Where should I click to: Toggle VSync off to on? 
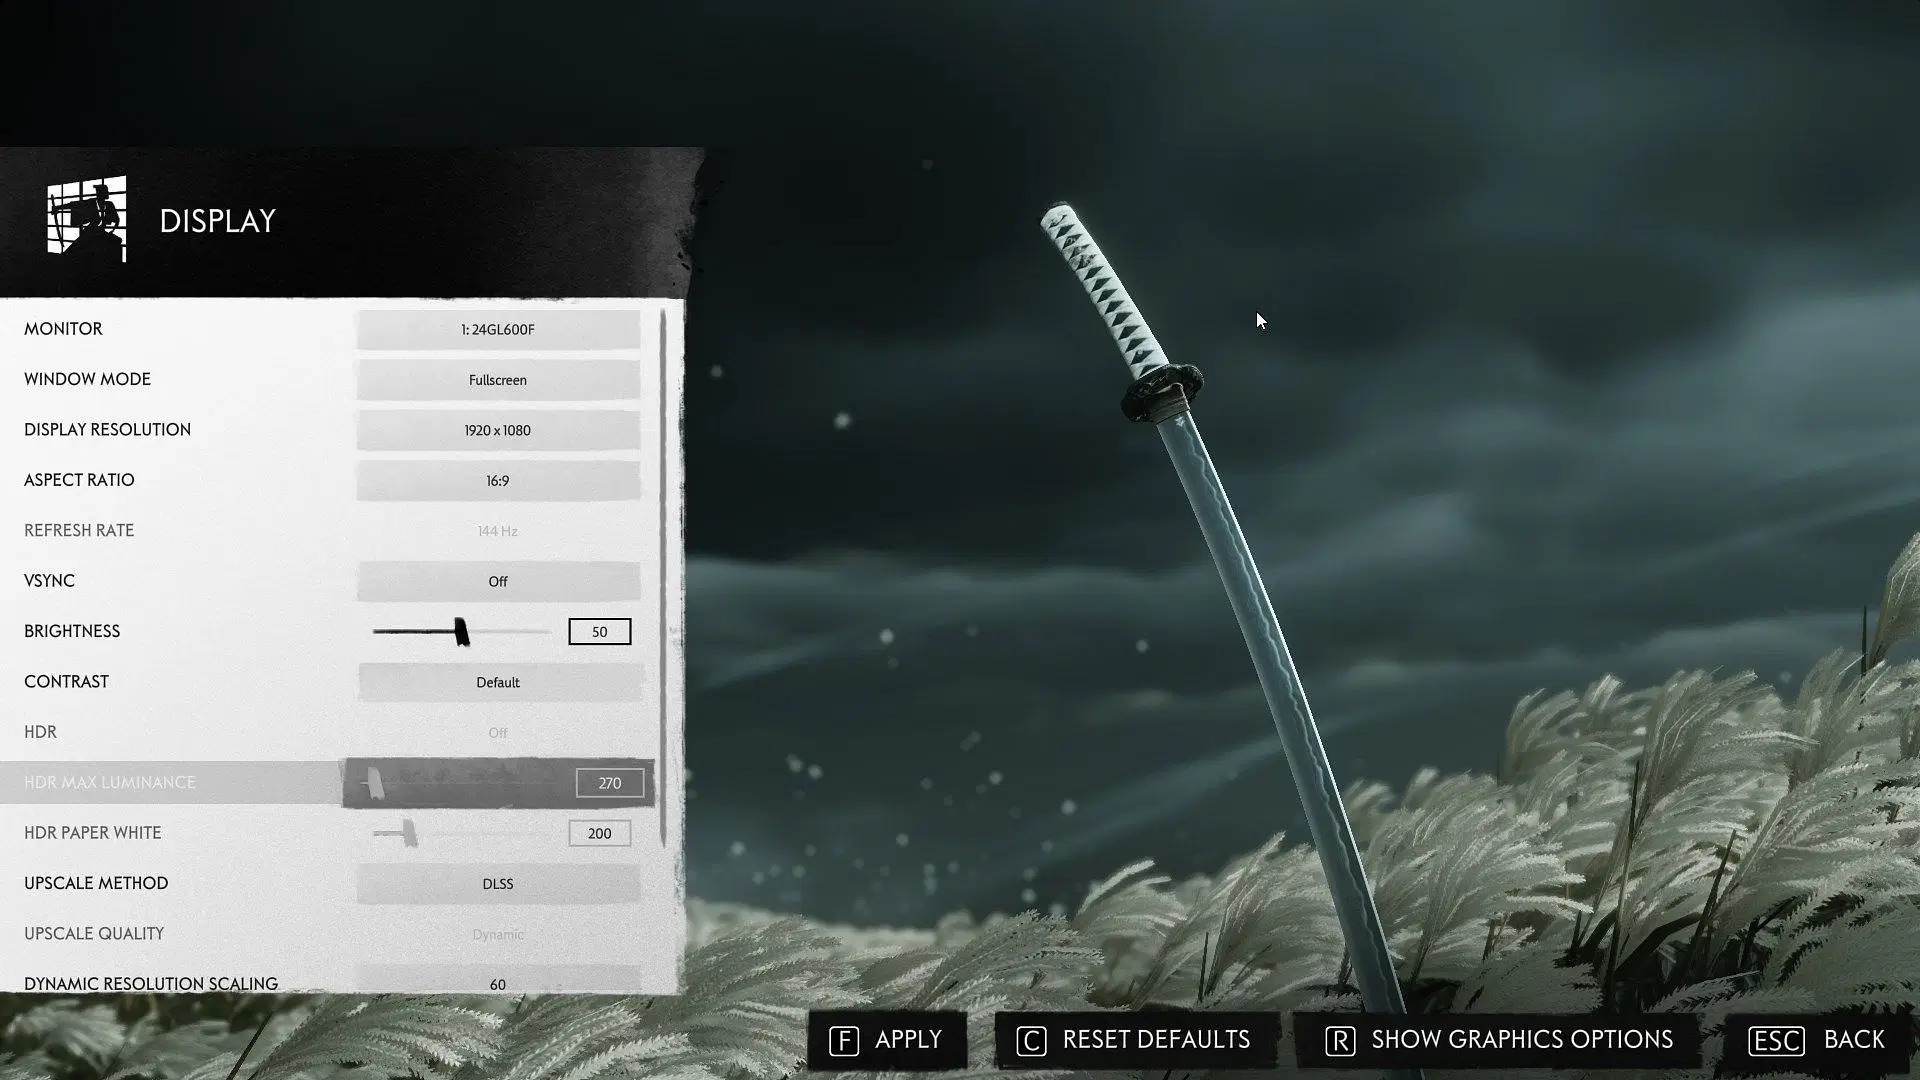[498, 580]
